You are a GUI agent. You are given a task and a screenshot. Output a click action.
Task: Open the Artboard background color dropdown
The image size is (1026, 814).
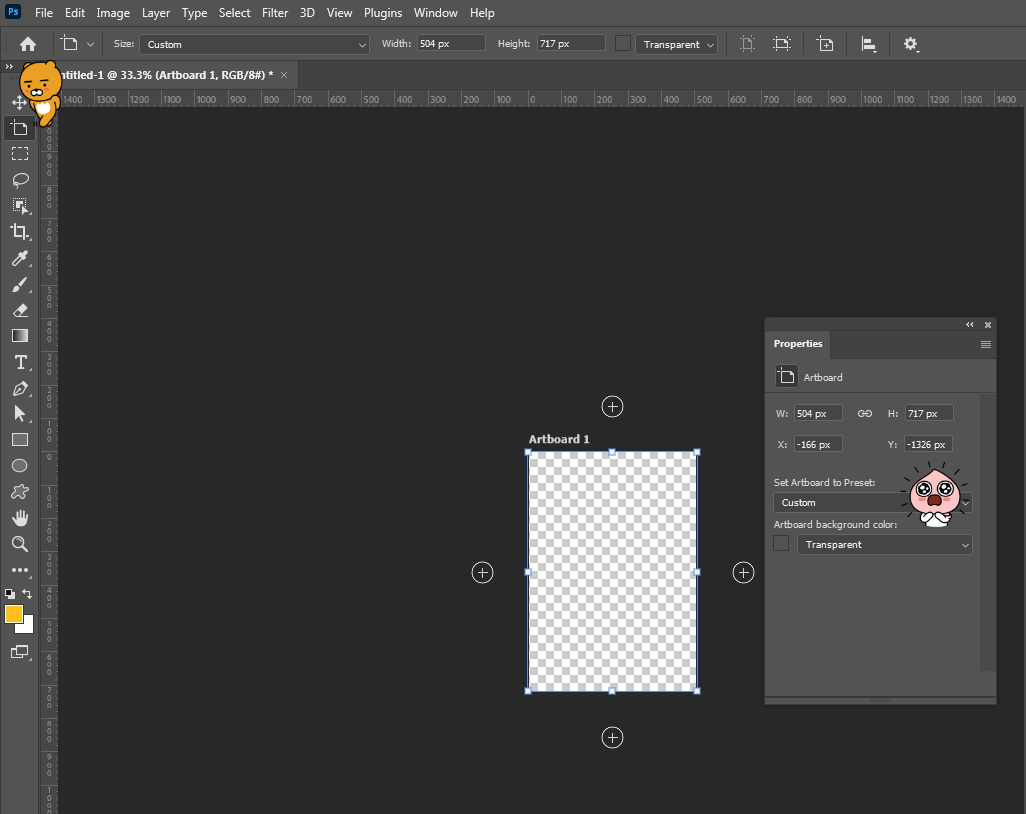(x=885, y=544)
